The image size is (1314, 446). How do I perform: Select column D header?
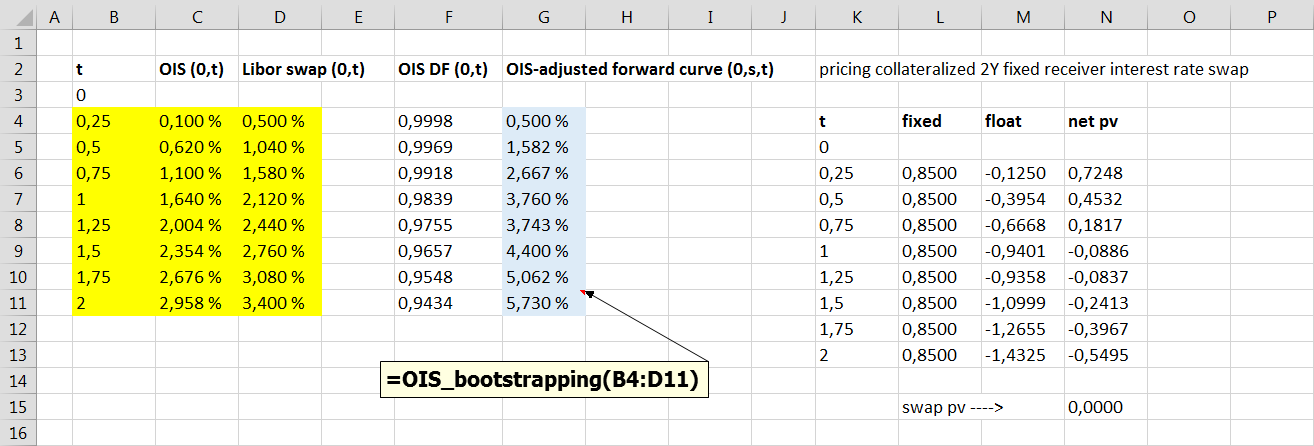279,16
